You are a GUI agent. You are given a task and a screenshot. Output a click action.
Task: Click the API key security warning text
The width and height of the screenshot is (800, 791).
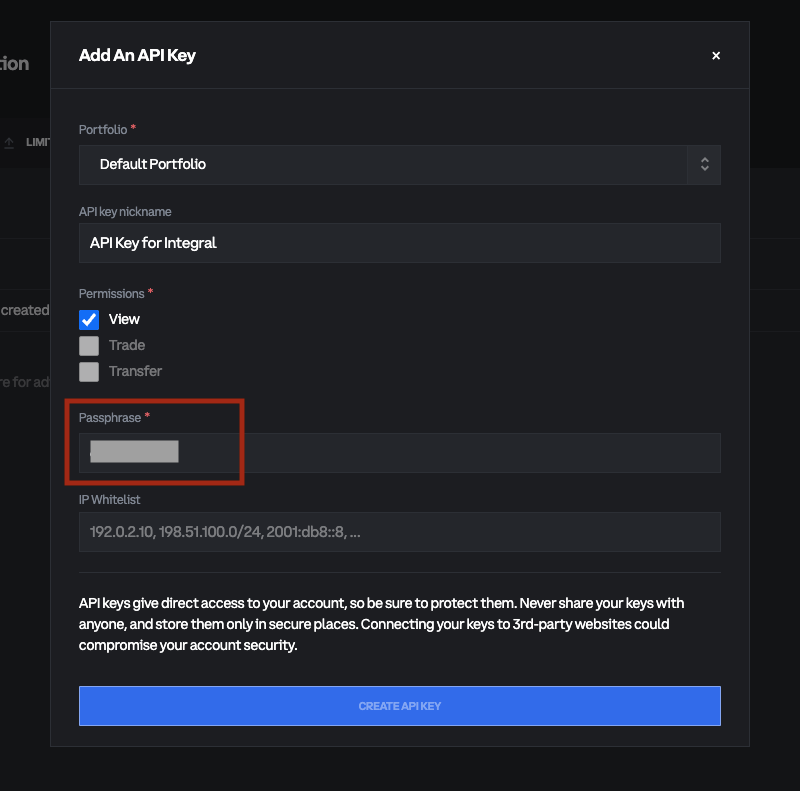coord(380,624)
